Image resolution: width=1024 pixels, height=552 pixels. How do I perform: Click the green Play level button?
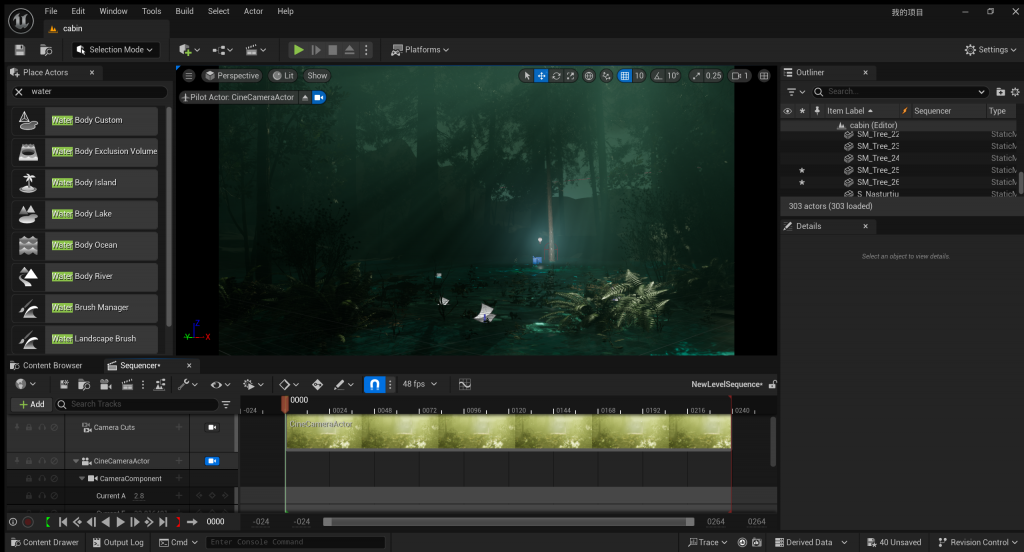298,49
